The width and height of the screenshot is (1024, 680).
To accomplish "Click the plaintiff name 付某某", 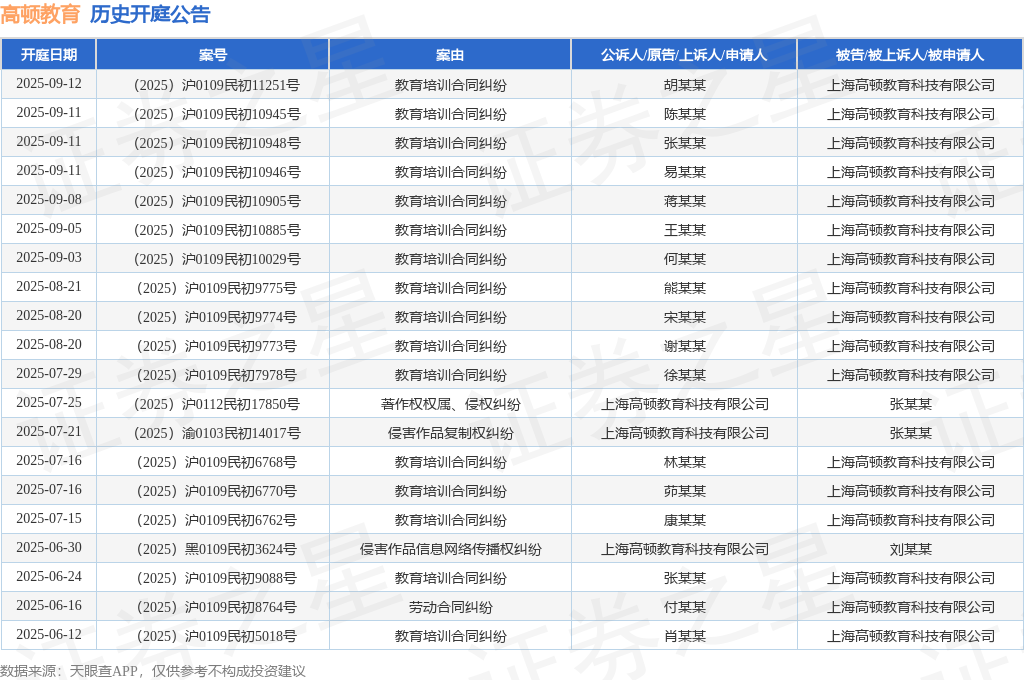I will (x=684, y=607).
